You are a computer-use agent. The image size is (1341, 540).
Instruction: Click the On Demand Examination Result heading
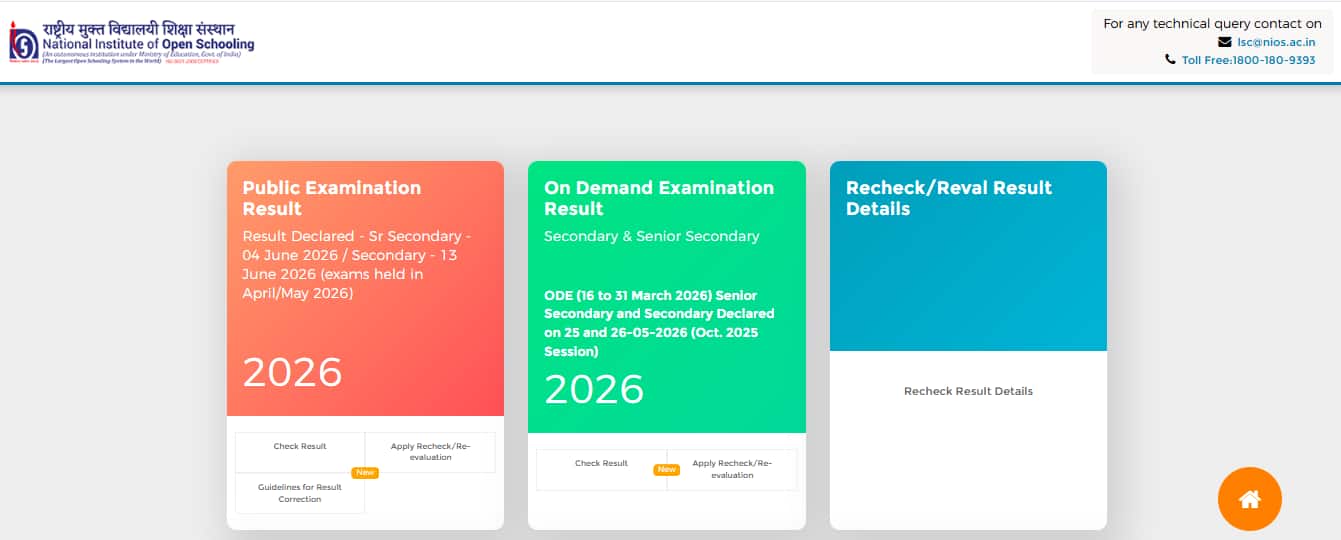point(659,198)
